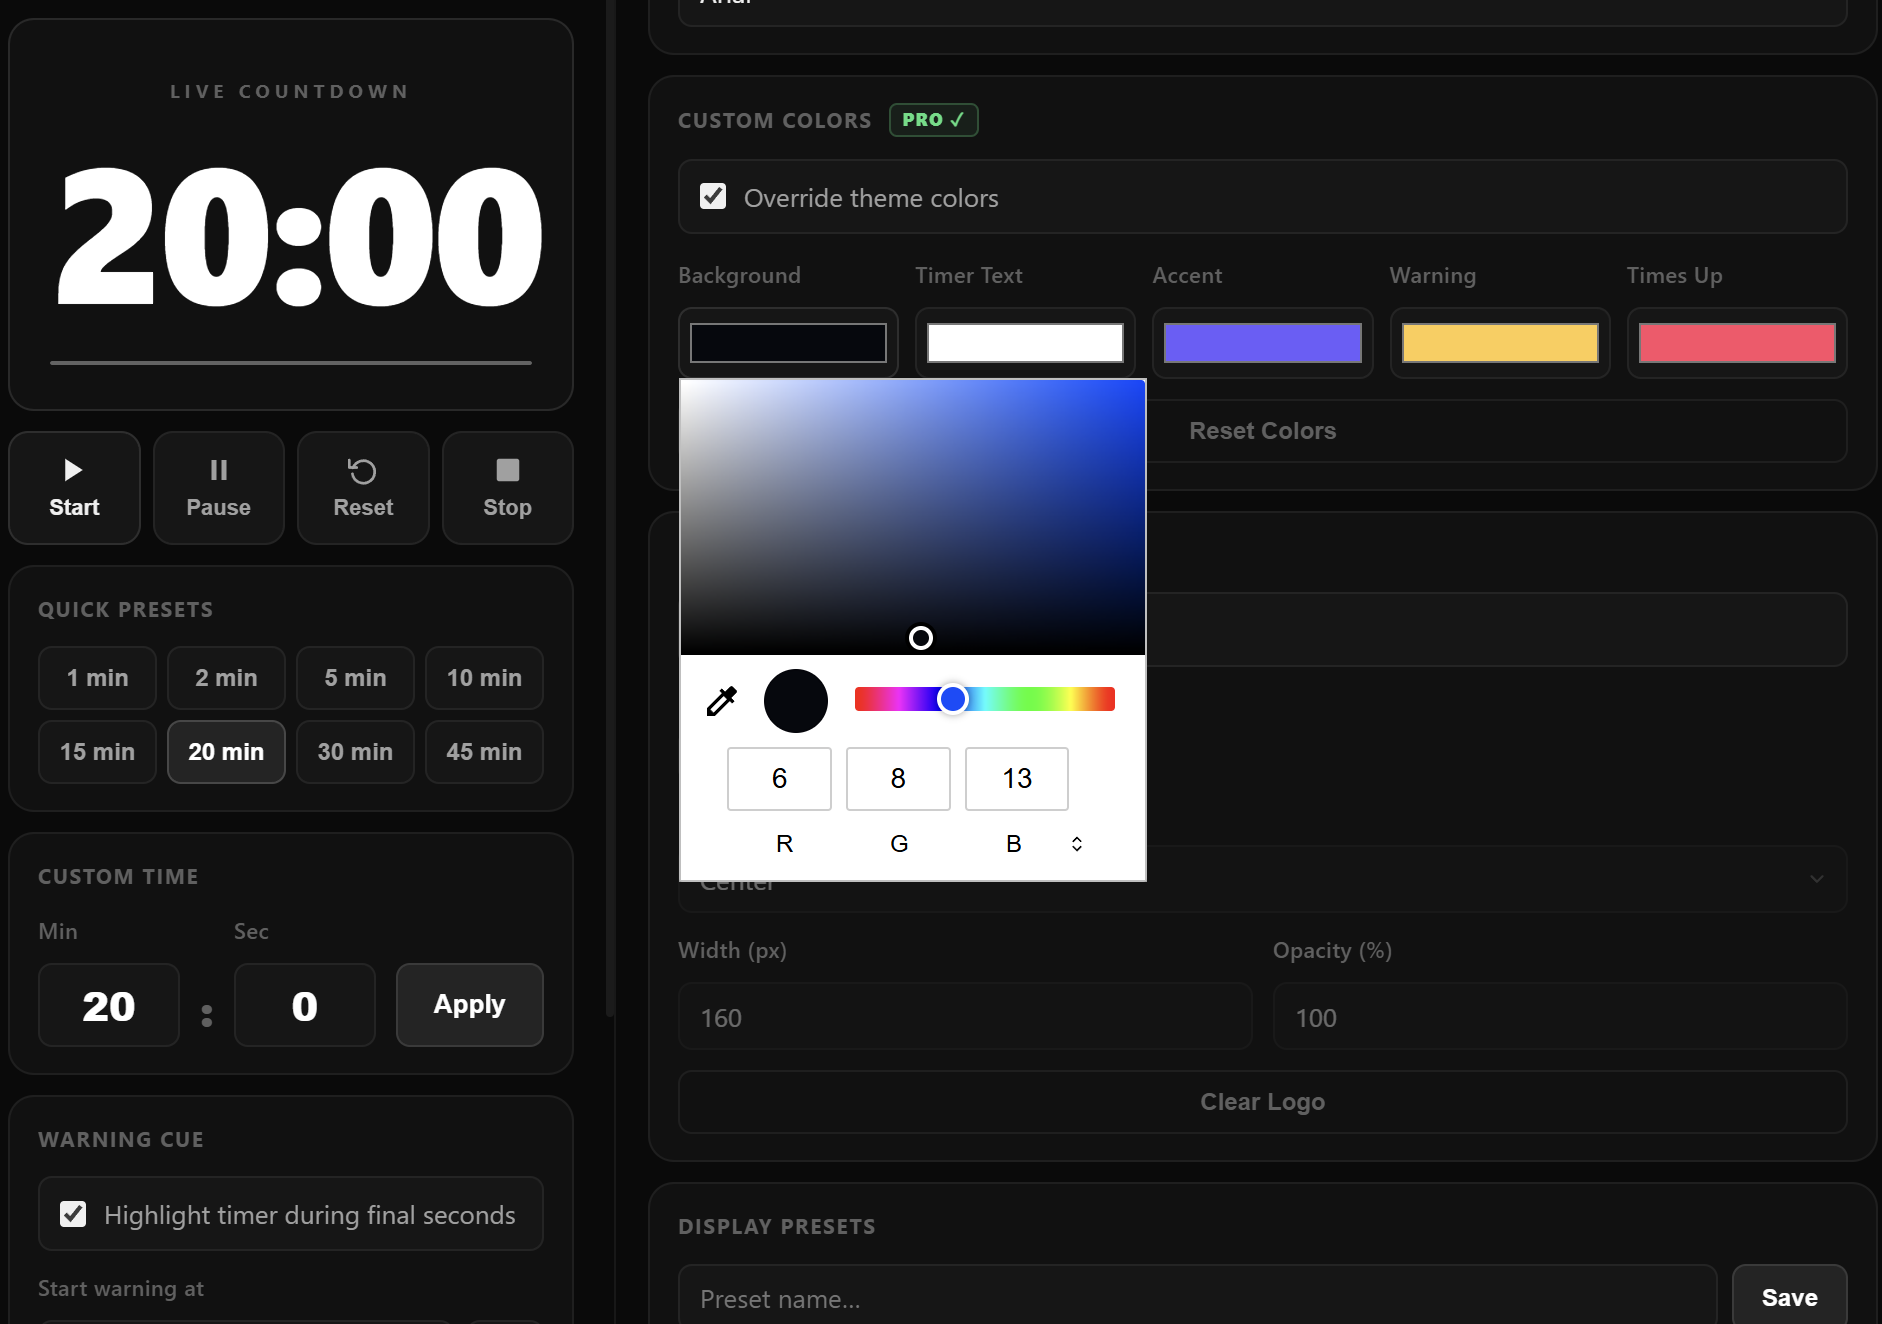Open the Times Up red color swatch
1882x1324 pixels.
click(1735, 342)
